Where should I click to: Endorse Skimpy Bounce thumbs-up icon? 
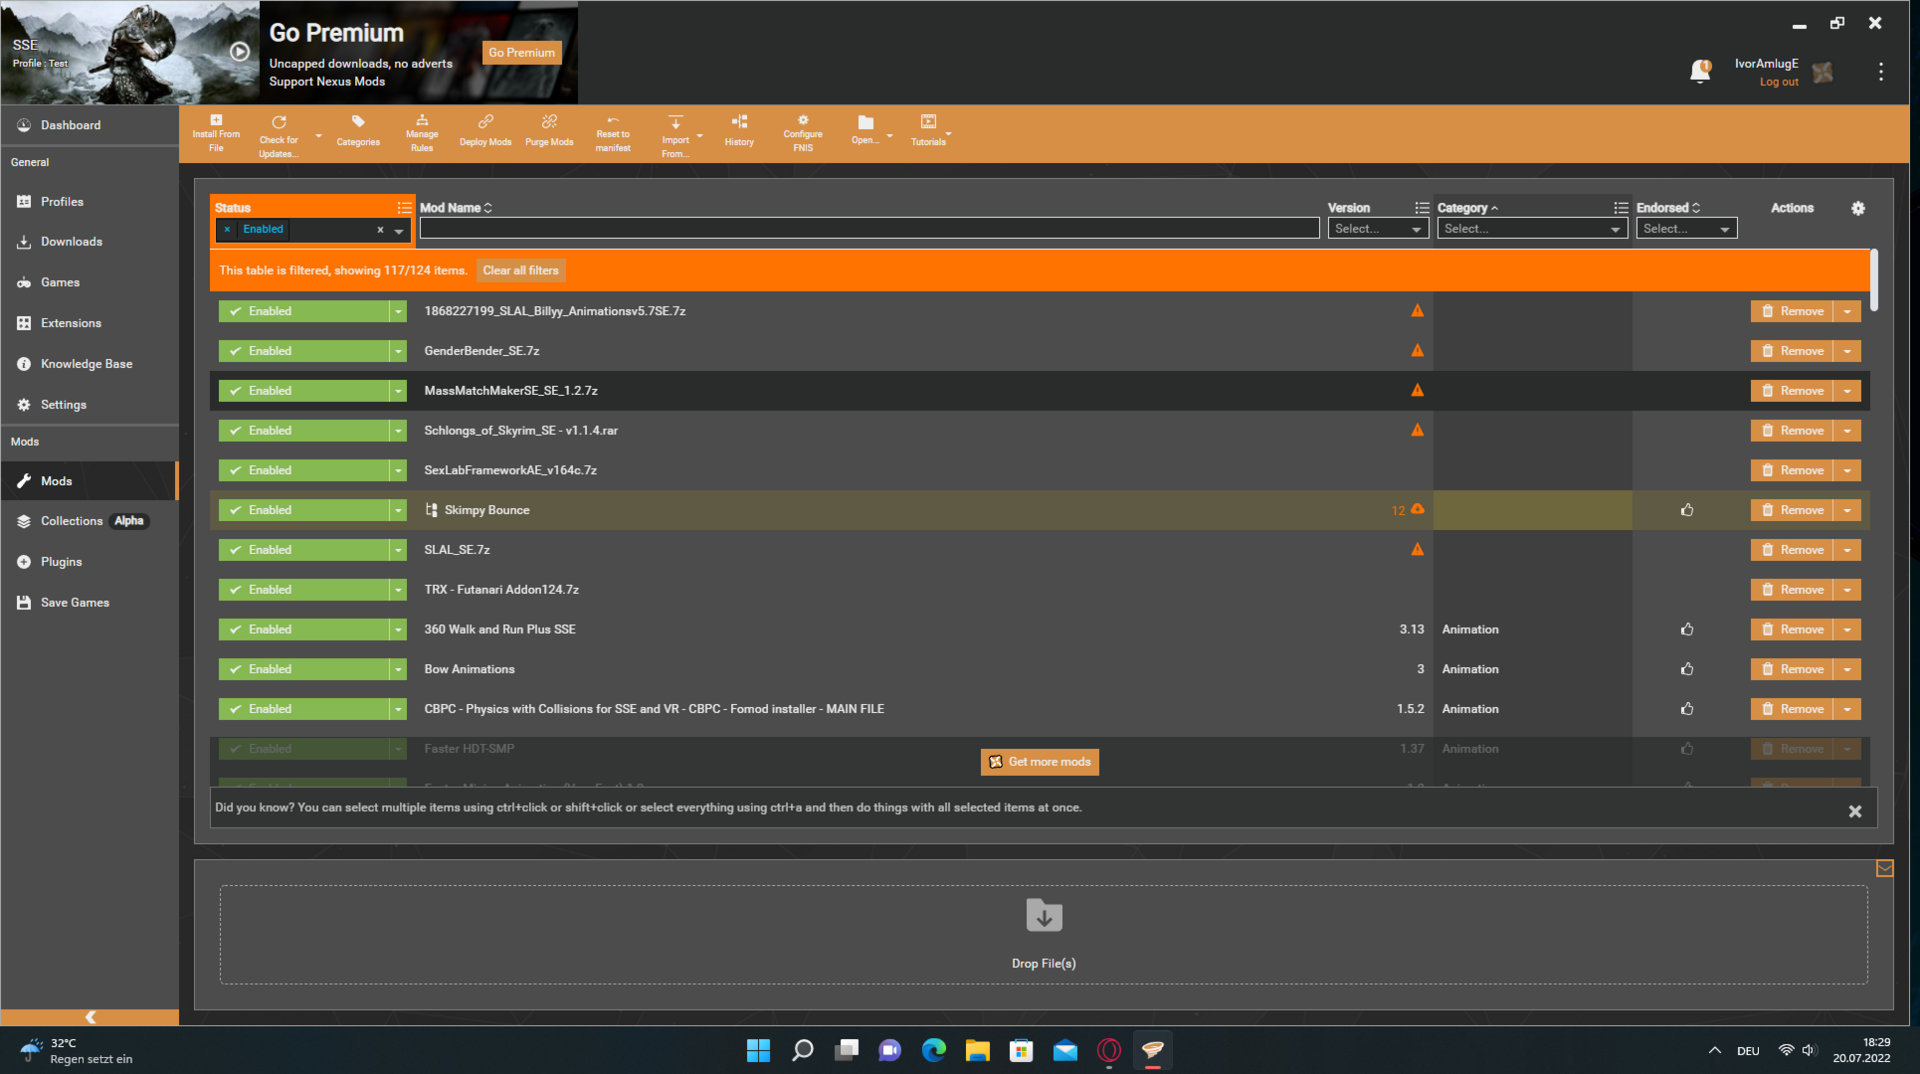[x=1687, y=510]
